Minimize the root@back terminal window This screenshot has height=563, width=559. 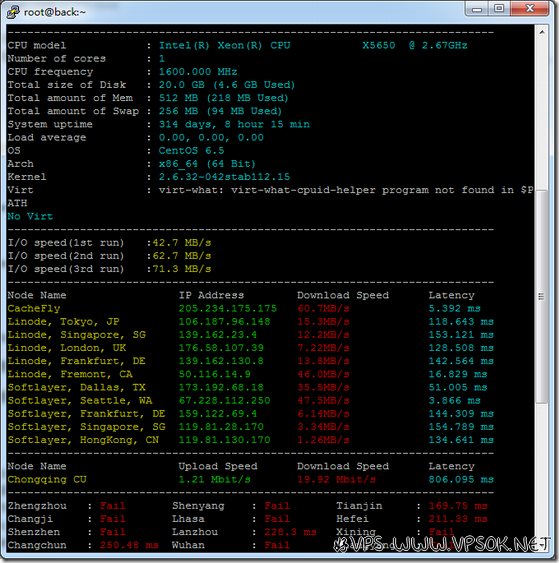(476, 8)
